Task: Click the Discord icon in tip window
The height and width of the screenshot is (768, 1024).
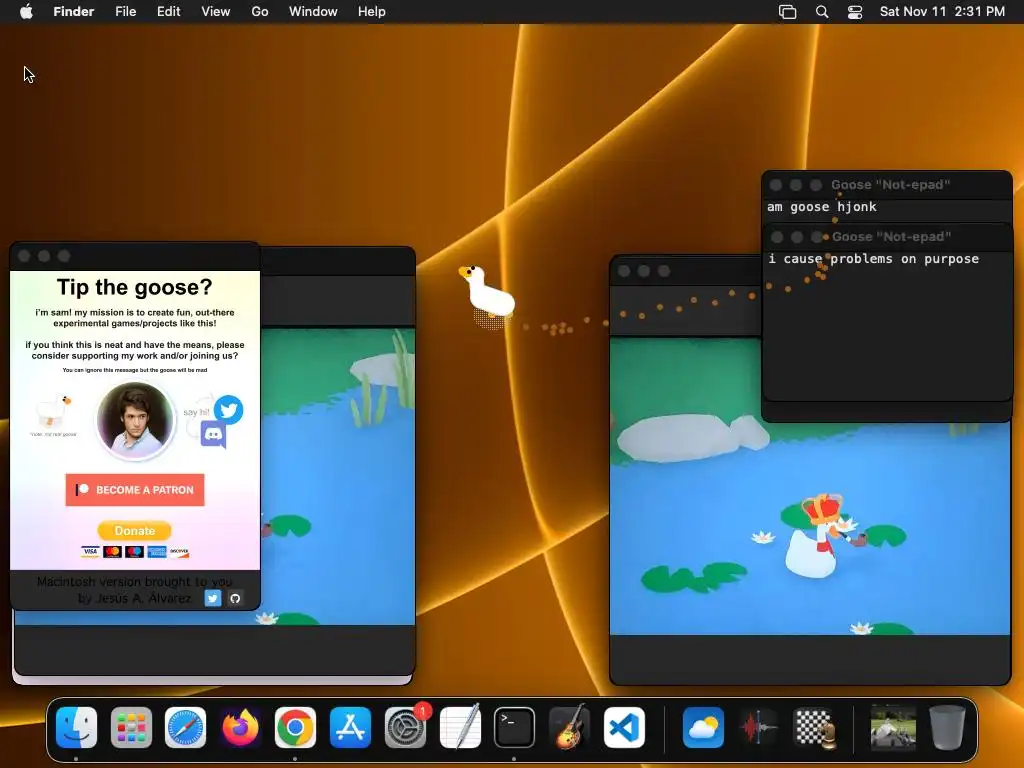Action: (x=213, y=434)
